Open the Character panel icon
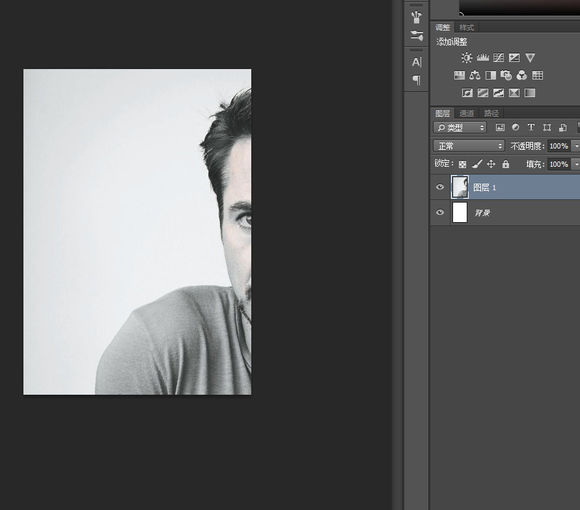This screenshot has width=580, height=510. [417, 62]
